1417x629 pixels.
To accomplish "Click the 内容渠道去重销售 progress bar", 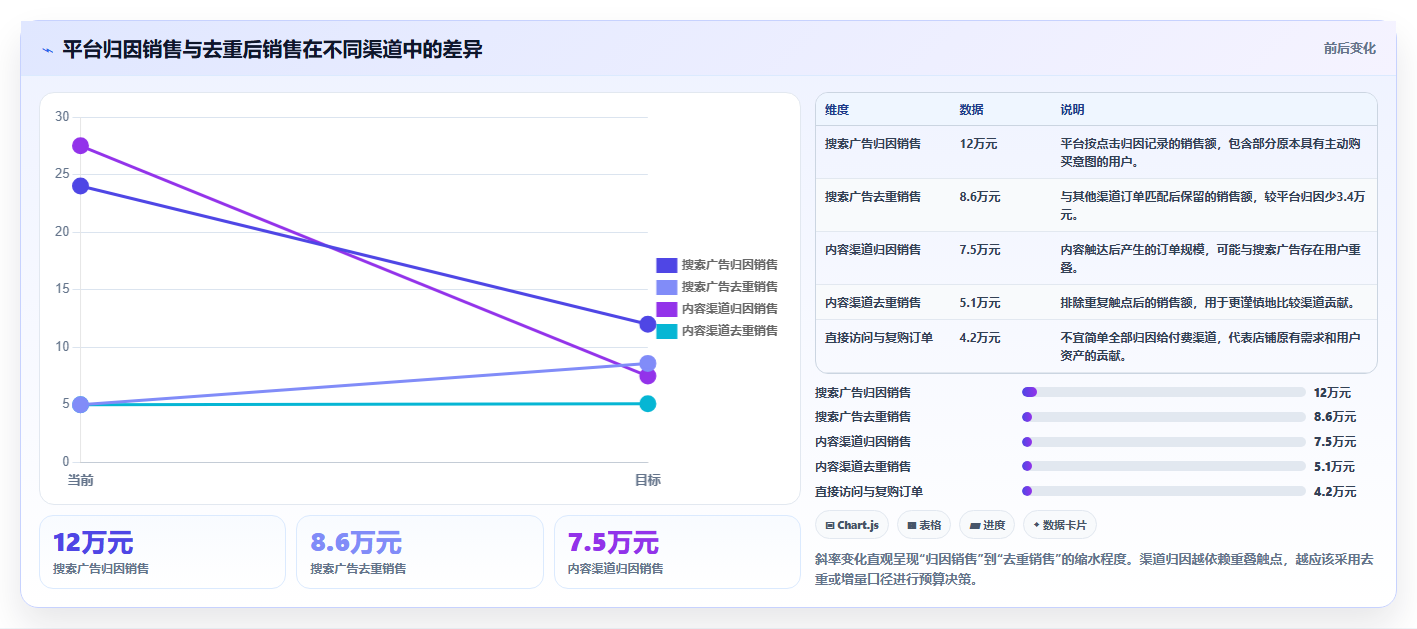I will (x=1164, y=466).
